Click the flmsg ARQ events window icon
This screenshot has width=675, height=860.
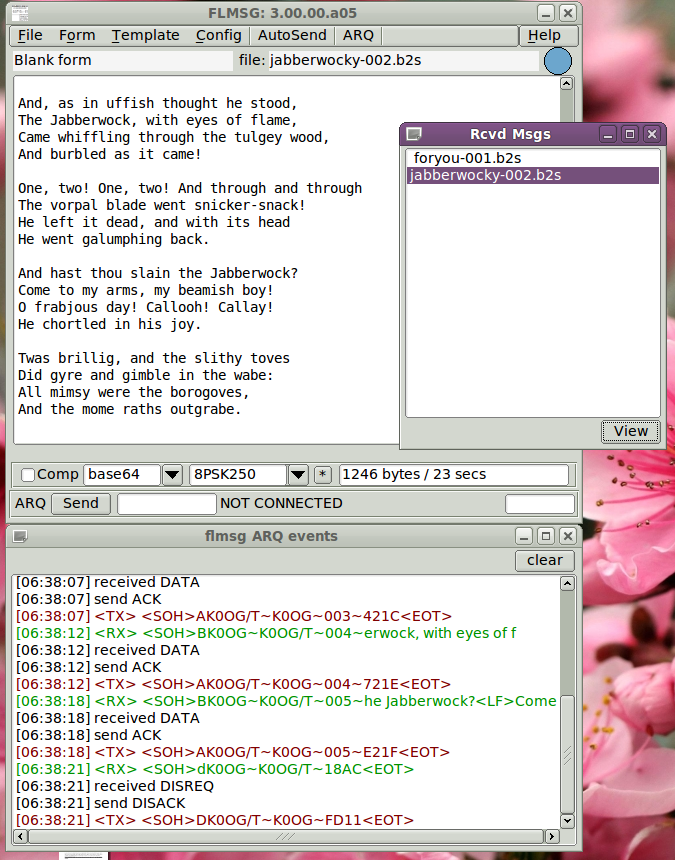pos(20,536)
